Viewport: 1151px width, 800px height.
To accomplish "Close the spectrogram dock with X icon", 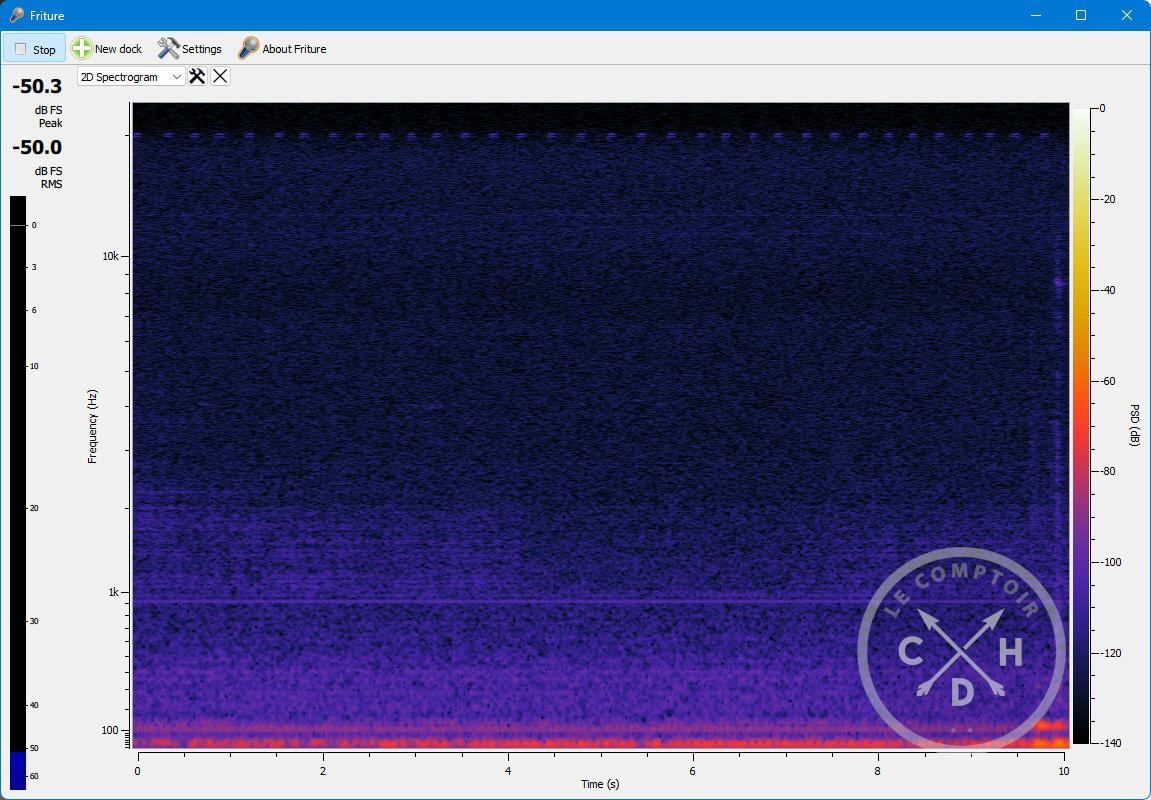I will click(220, 77).
